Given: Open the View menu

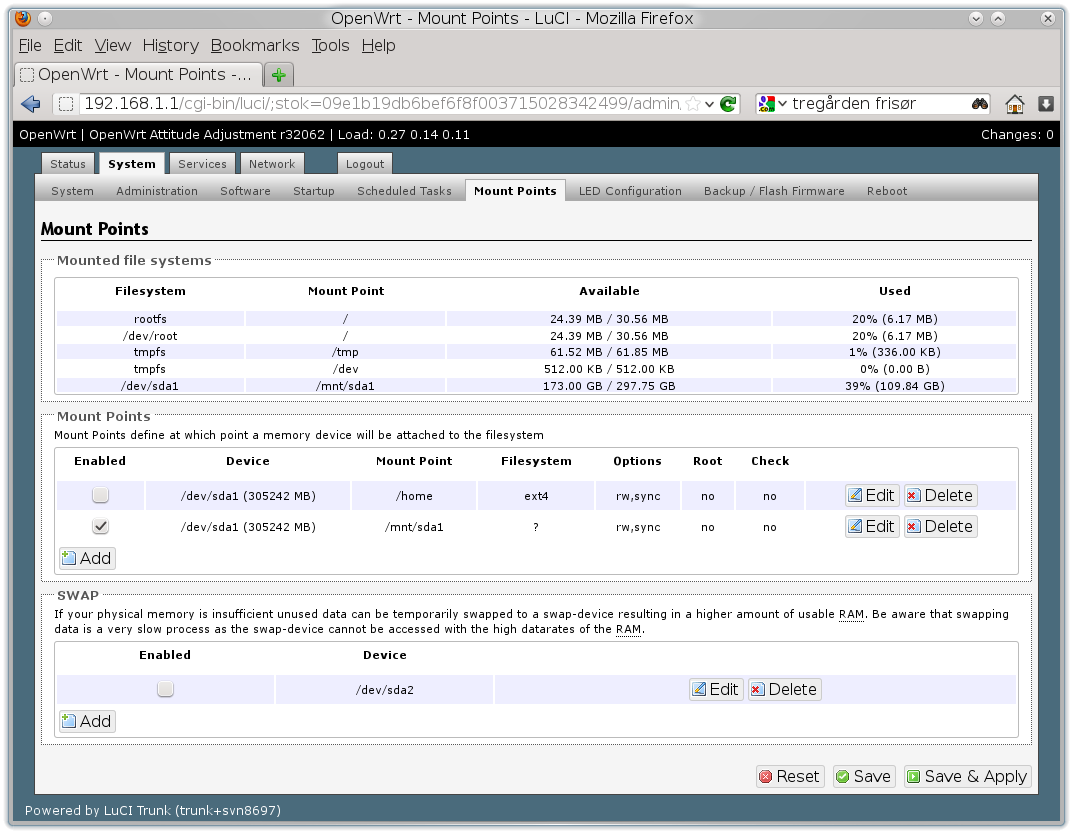Looking at the screenshot, I should 113,45.
